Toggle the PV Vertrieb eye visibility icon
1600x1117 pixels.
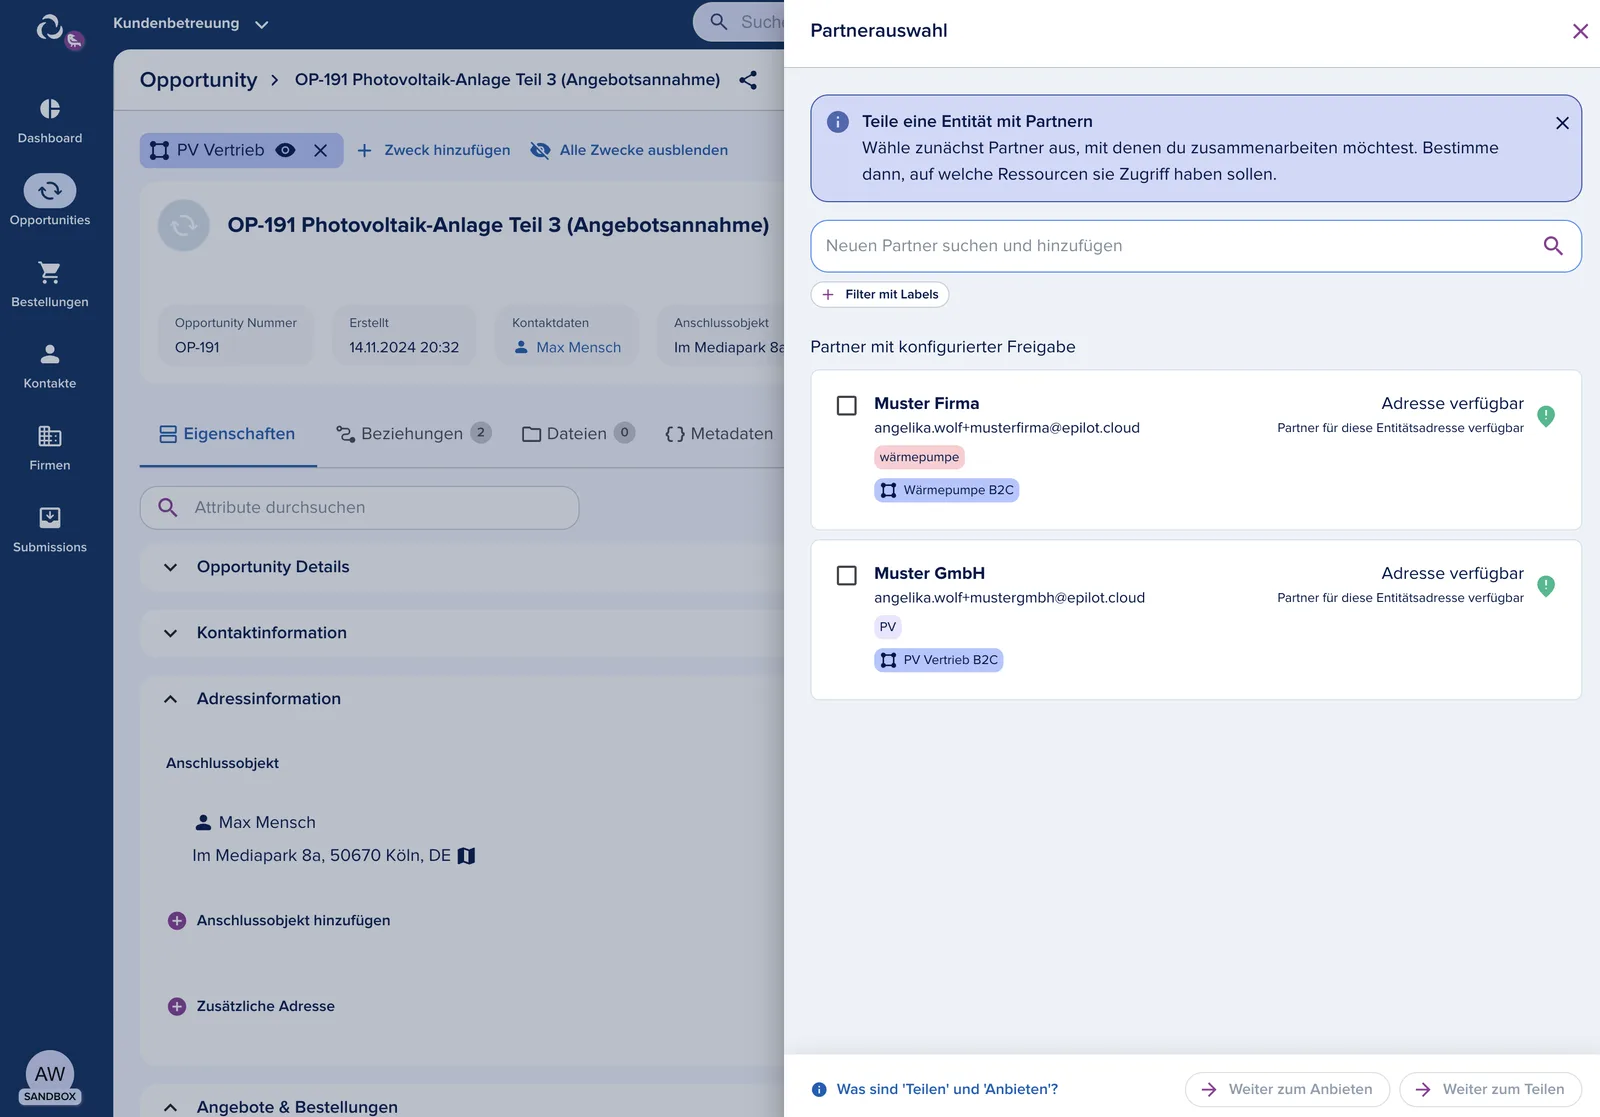[285, 150]
